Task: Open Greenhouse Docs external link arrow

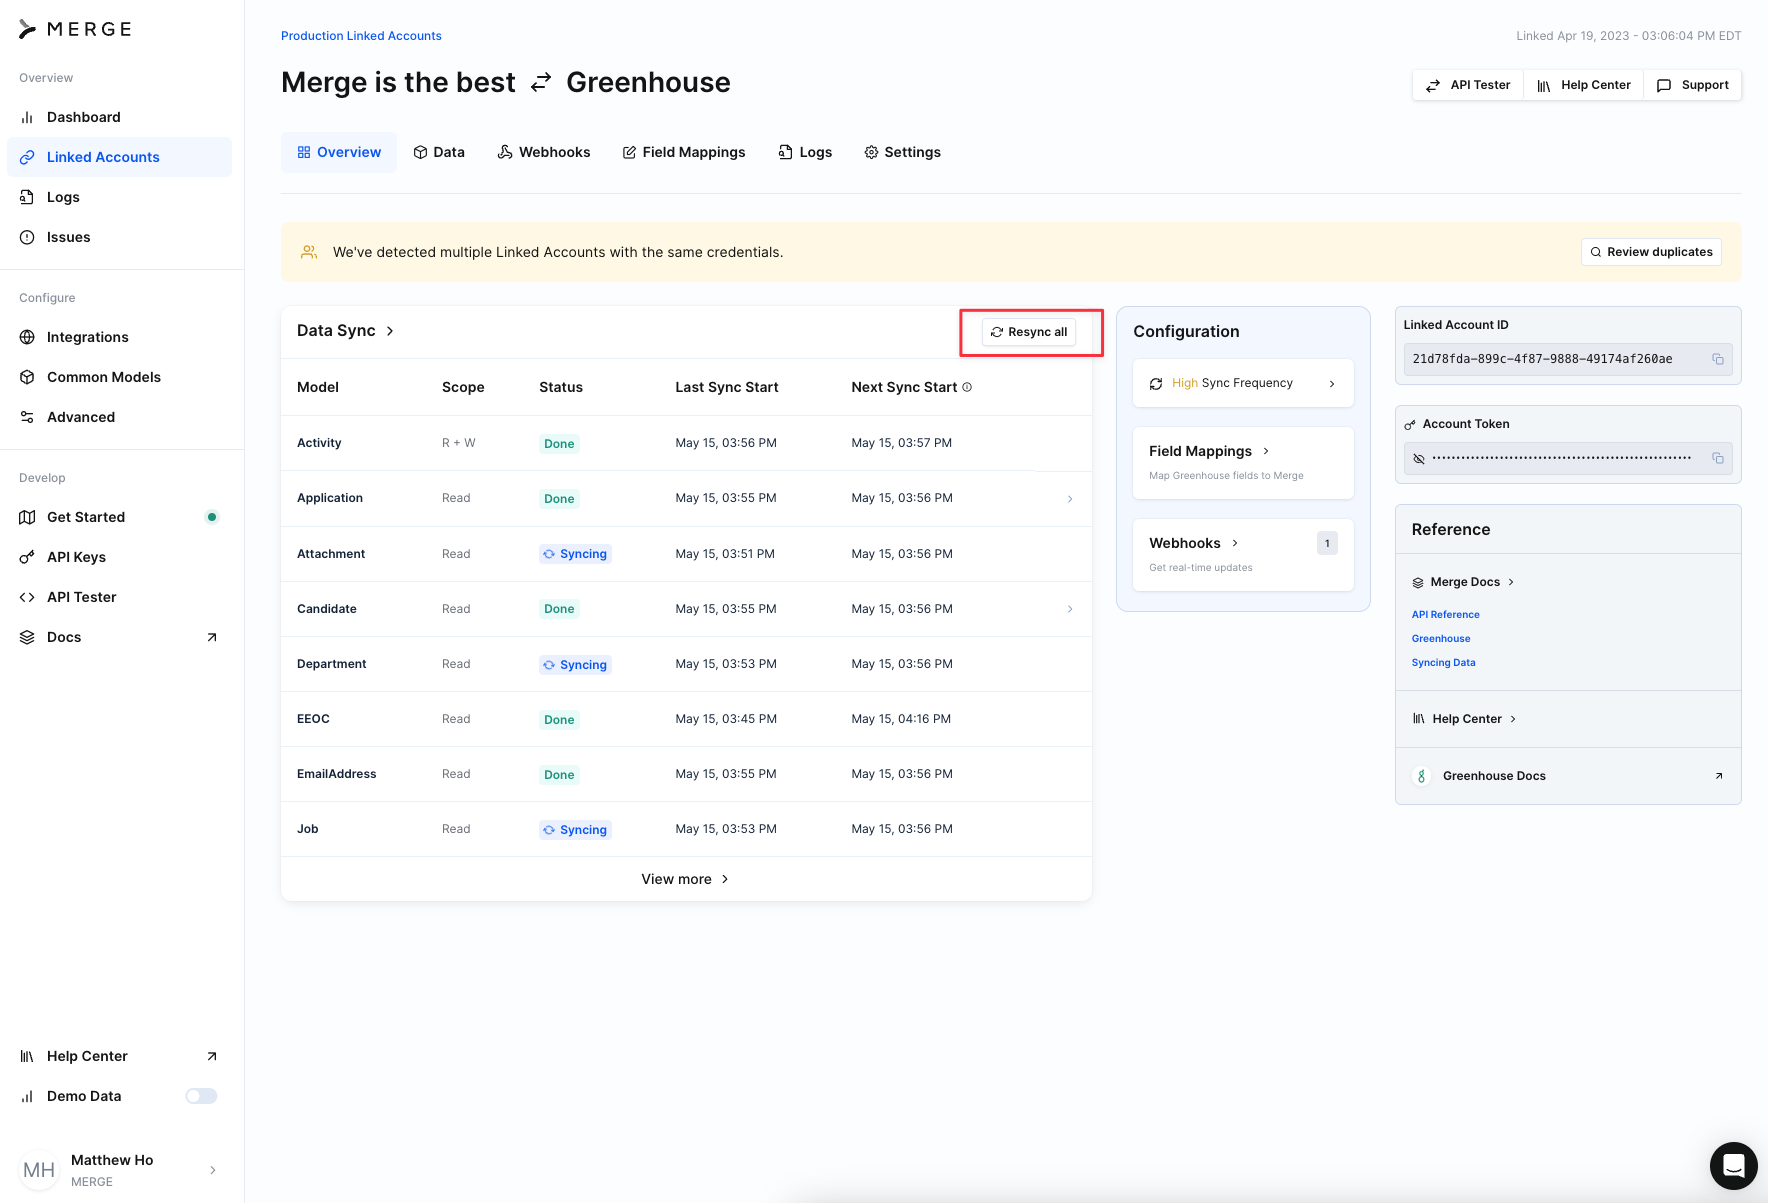Action: coord(1718,776)
